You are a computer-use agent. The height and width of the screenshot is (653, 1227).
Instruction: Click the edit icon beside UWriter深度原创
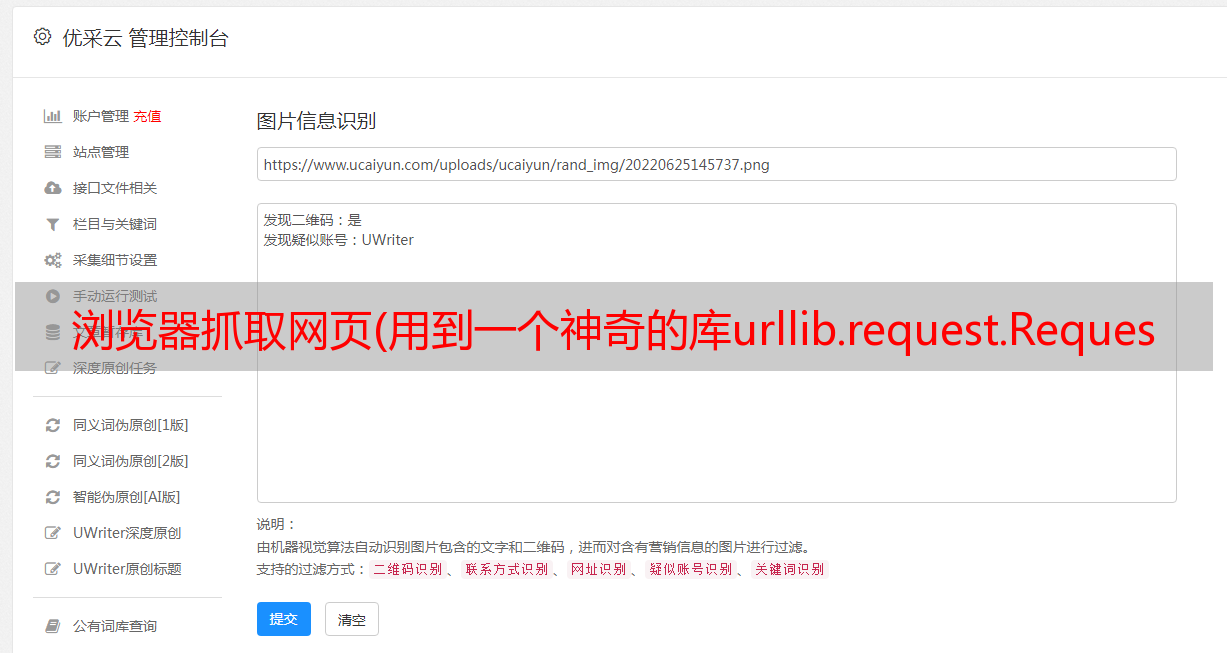point(53,533)
